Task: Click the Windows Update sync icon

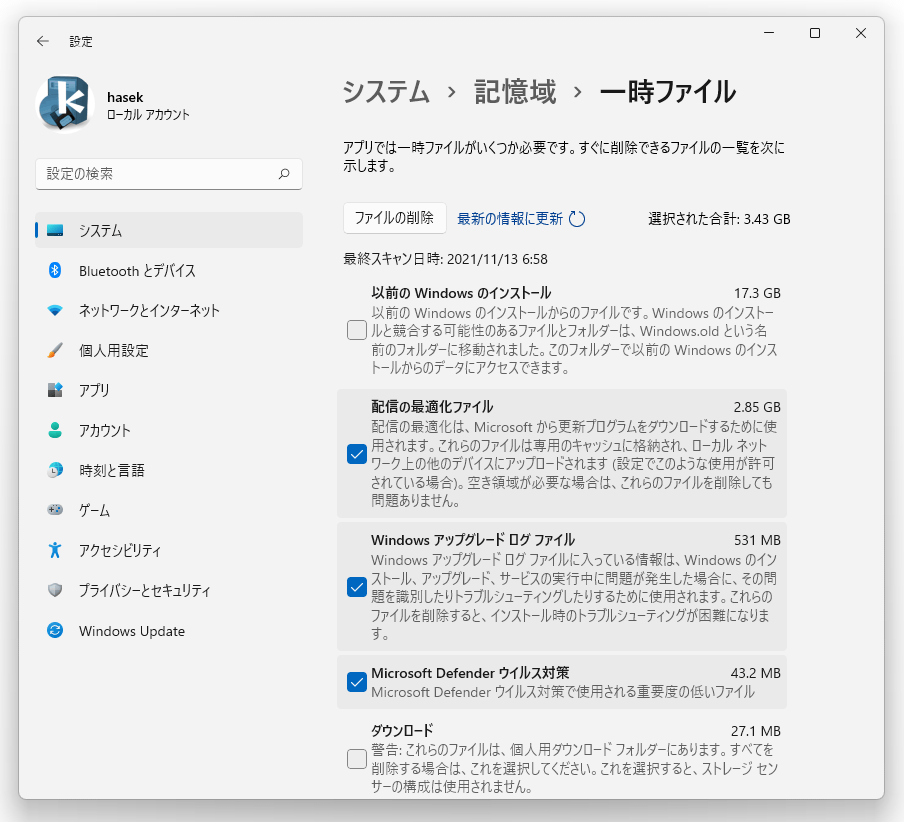Action: coord(55,631)
